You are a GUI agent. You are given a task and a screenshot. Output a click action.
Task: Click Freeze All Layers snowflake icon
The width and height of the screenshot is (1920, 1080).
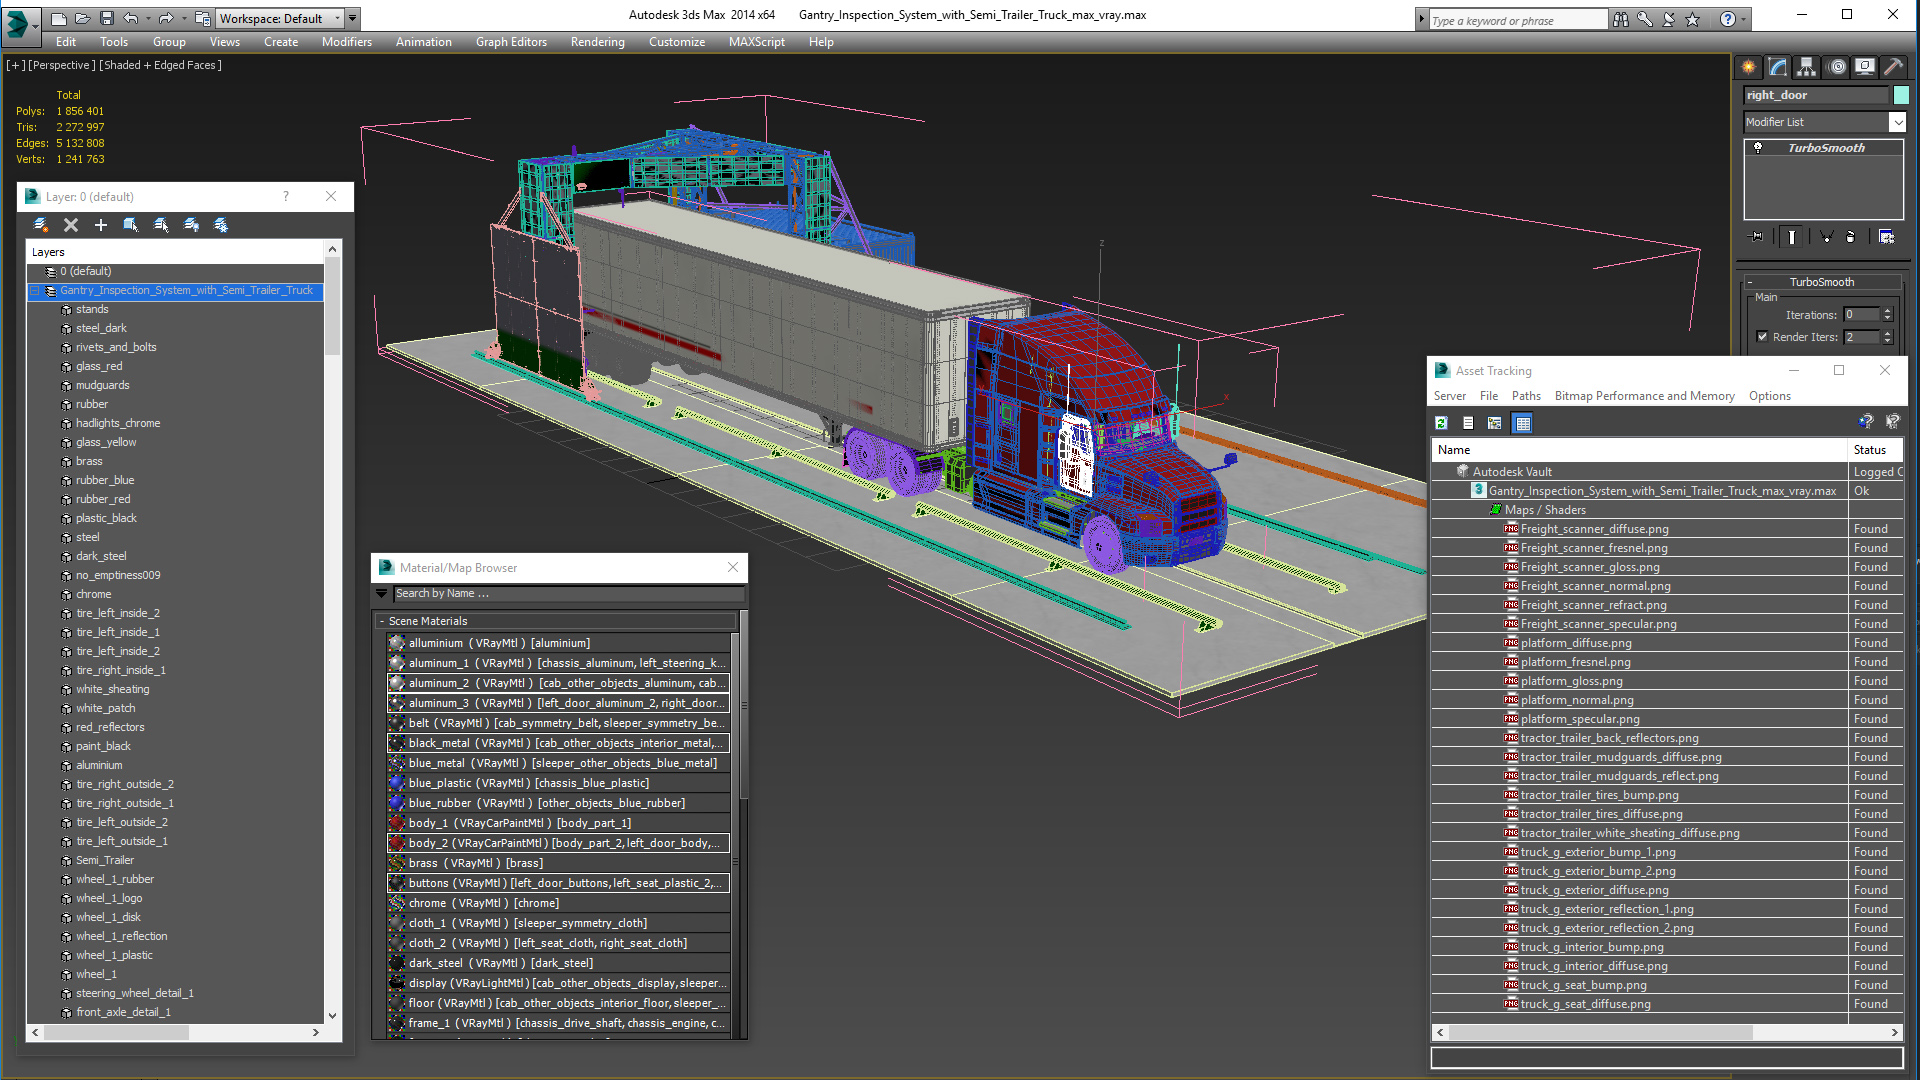(221, 225)
